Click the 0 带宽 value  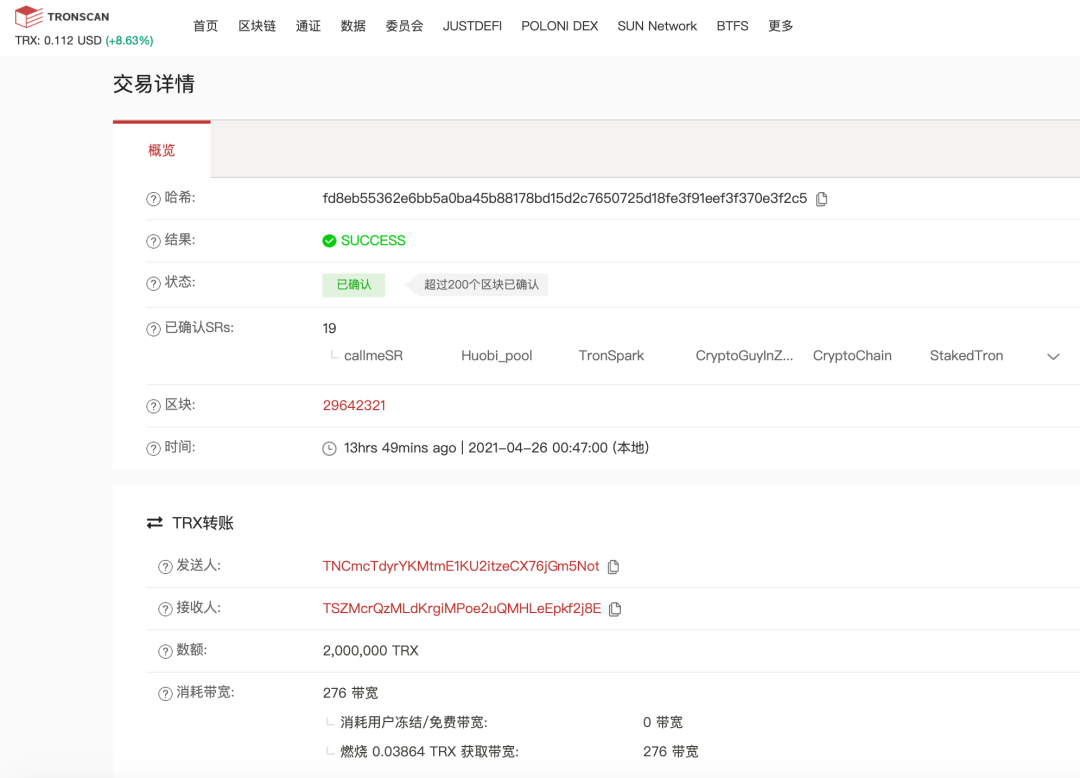click(663, 722)
